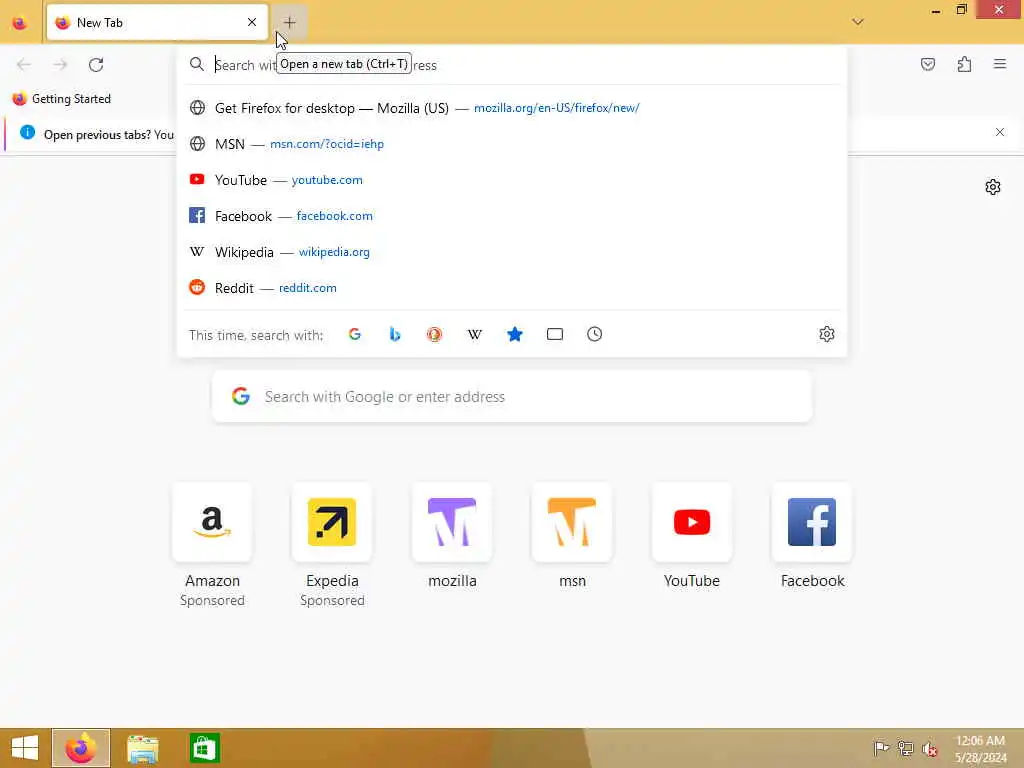The height and width of the screenshot is (768, 1024).
Task: Click the search magnifier icon in address bar
Action: 197,64
